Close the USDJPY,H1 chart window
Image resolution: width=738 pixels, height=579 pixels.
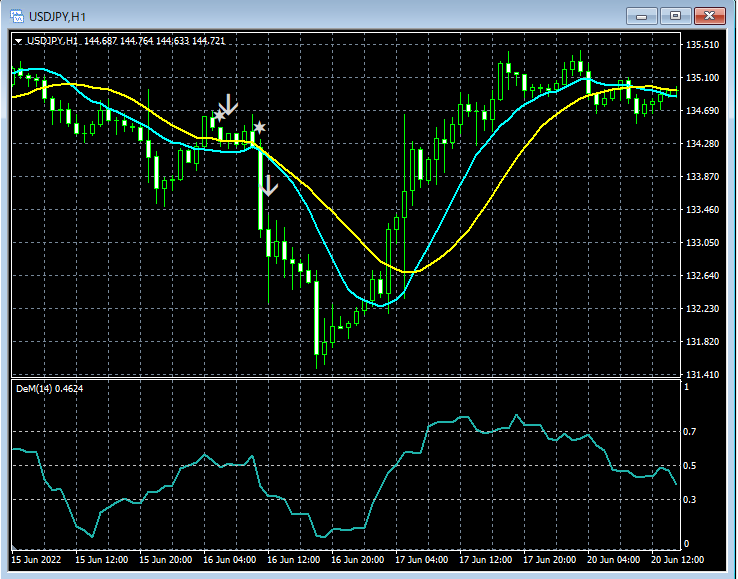pos(710,16)
